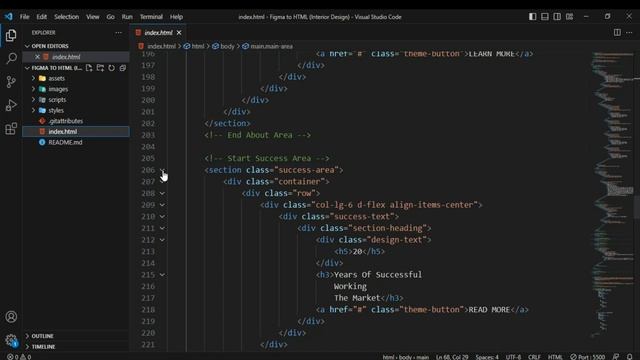Fold code at line 208 row div
This screenshot has width=640, height=360.
pyautogui.click(x=162, y=193)
